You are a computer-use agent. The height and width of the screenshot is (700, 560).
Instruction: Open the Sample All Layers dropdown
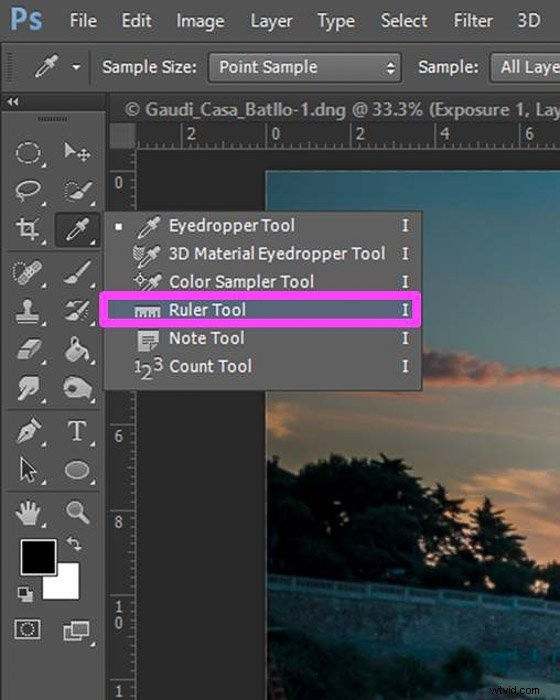pyautogui.click(x=525, y=67)
